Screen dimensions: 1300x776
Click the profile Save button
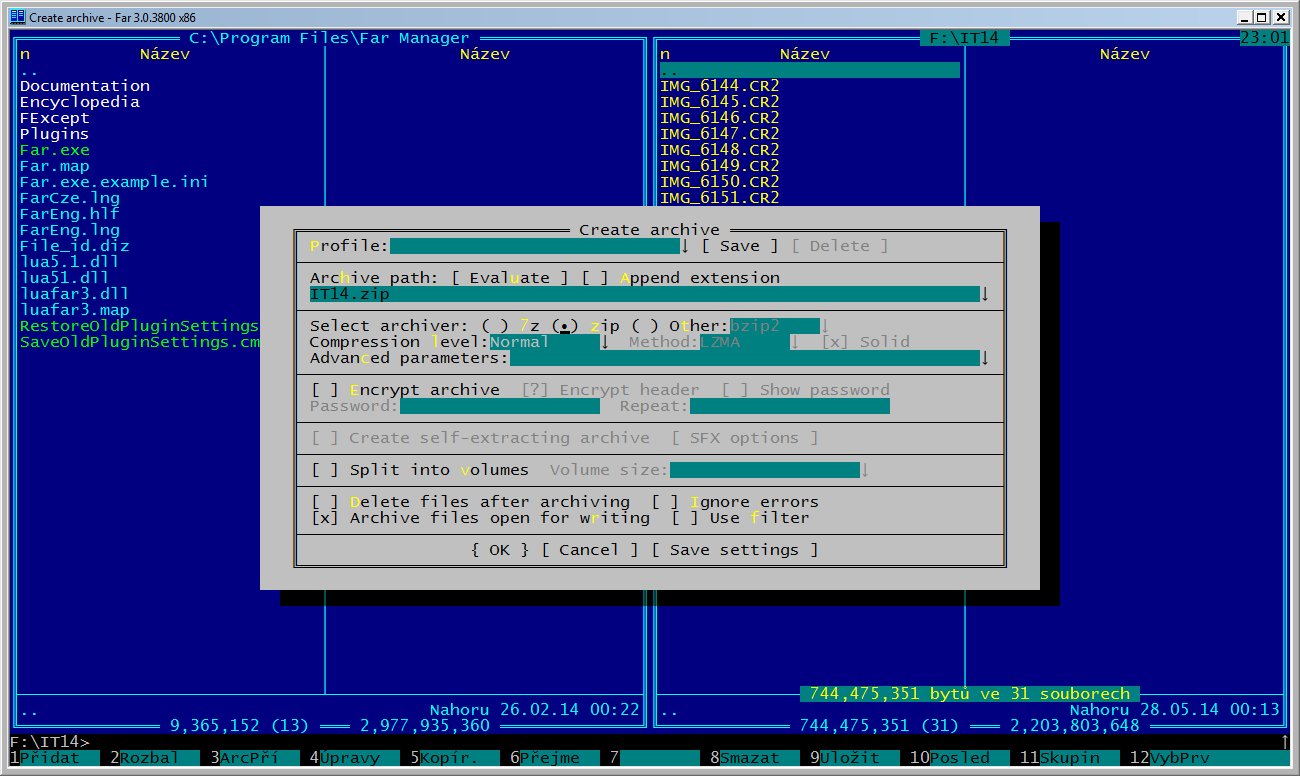pyautogui.click(x=740, y=246)
